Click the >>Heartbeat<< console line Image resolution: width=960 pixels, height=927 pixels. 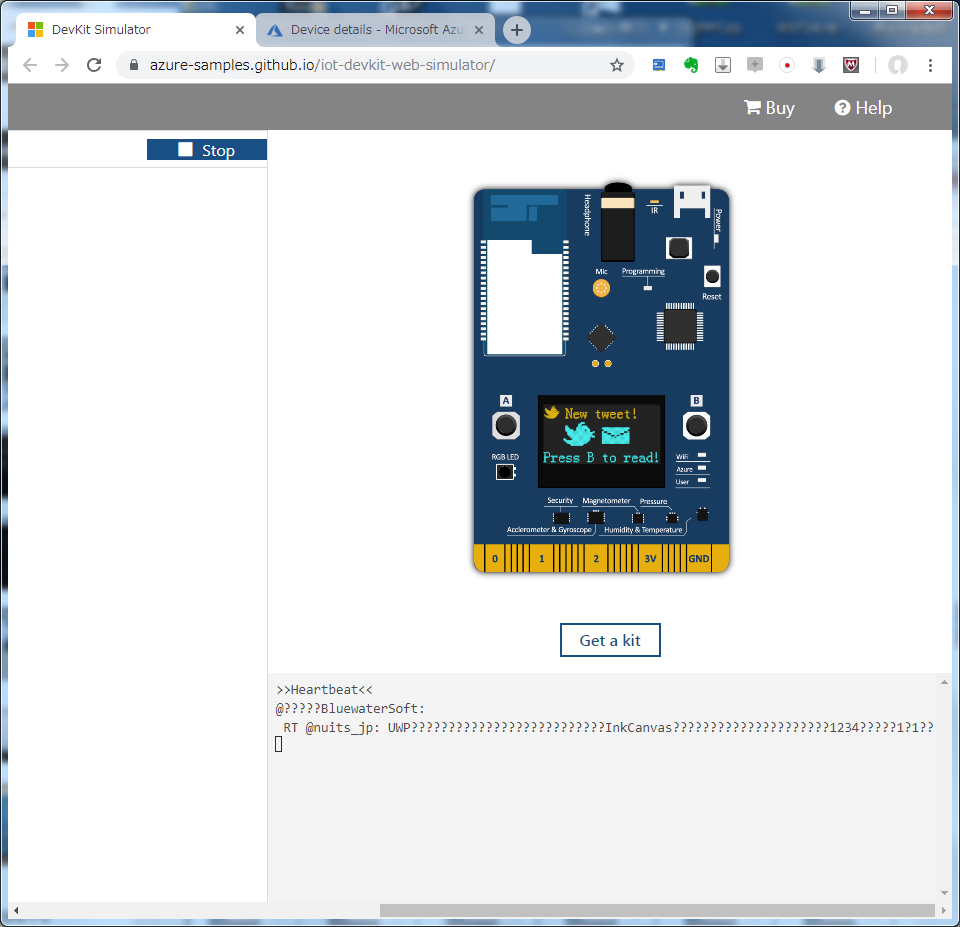click(x=324, y=689)
